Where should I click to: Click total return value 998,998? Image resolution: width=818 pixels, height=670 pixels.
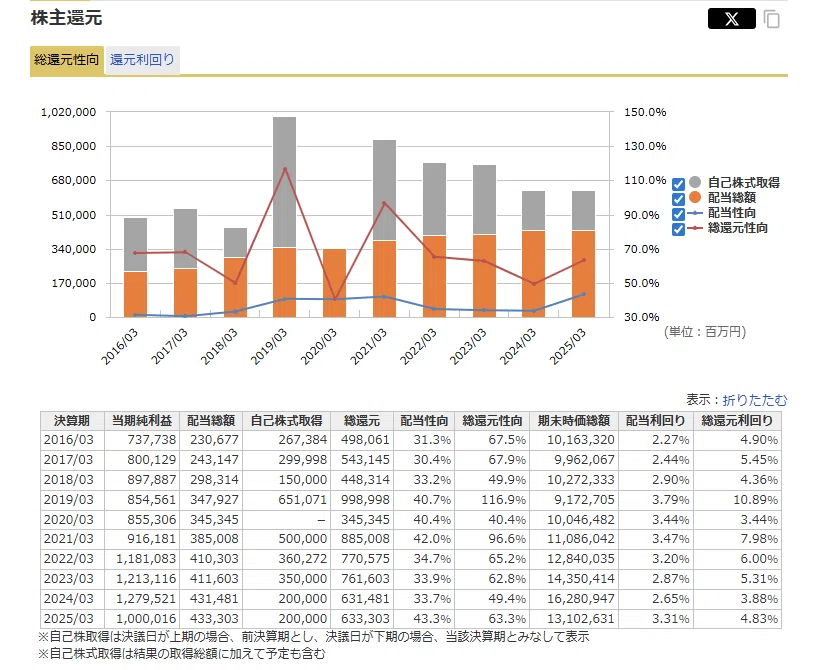365,500
